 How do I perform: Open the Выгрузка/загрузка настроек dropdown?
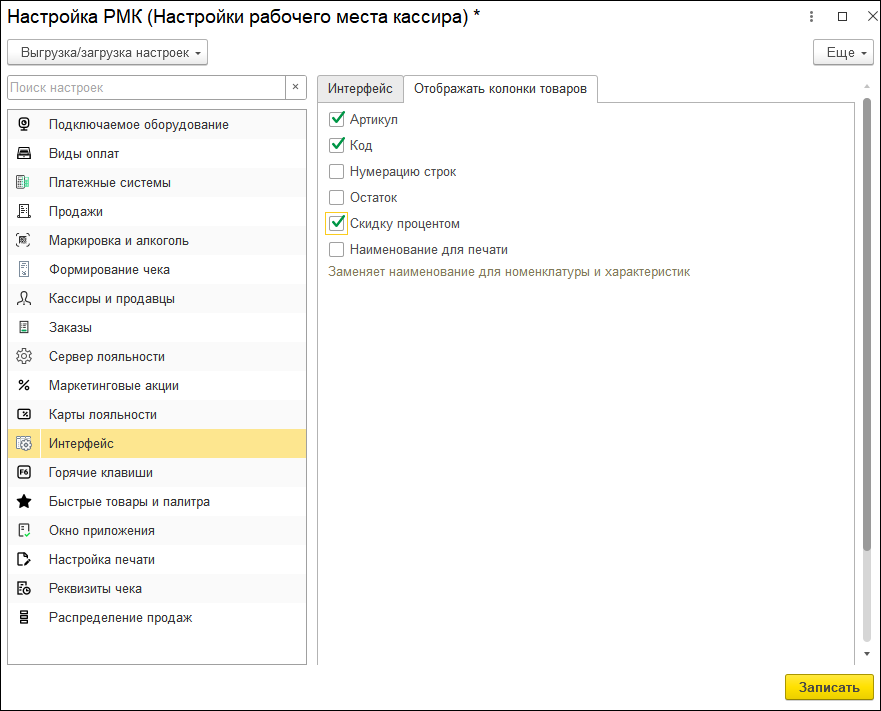pyautogui.click(x=107, y=52)
